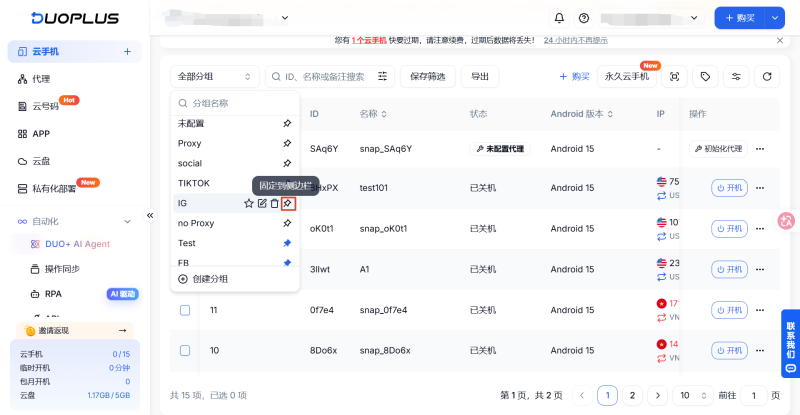Select checkbox for row 10
Image resolution: width=800 pixels, height=415 pixels.
(x=185, y=351)
